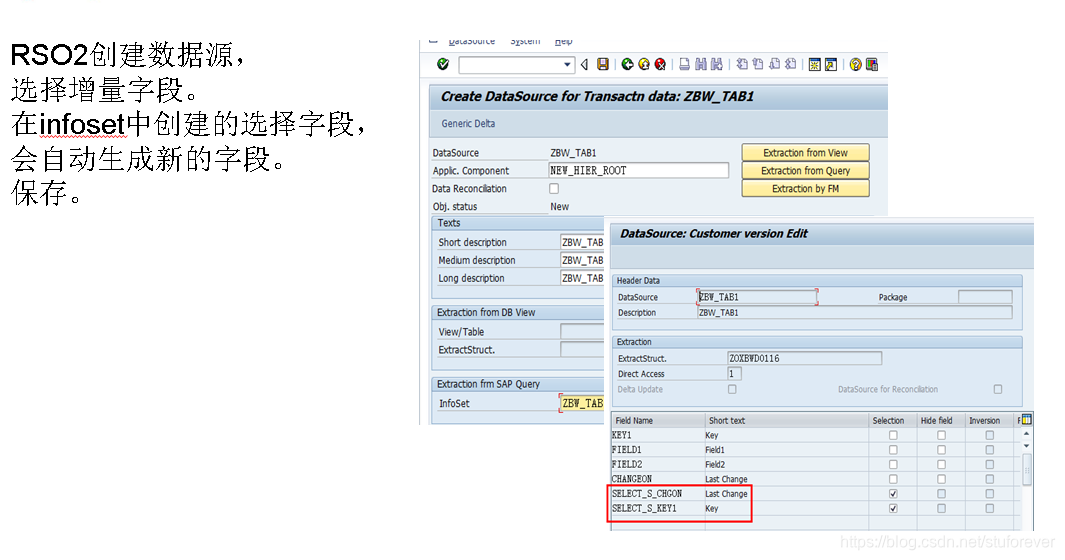The height and width of the screenshot is (560, 1065).
Task: Click the table settings icon
Action: tap(1026, 420)
